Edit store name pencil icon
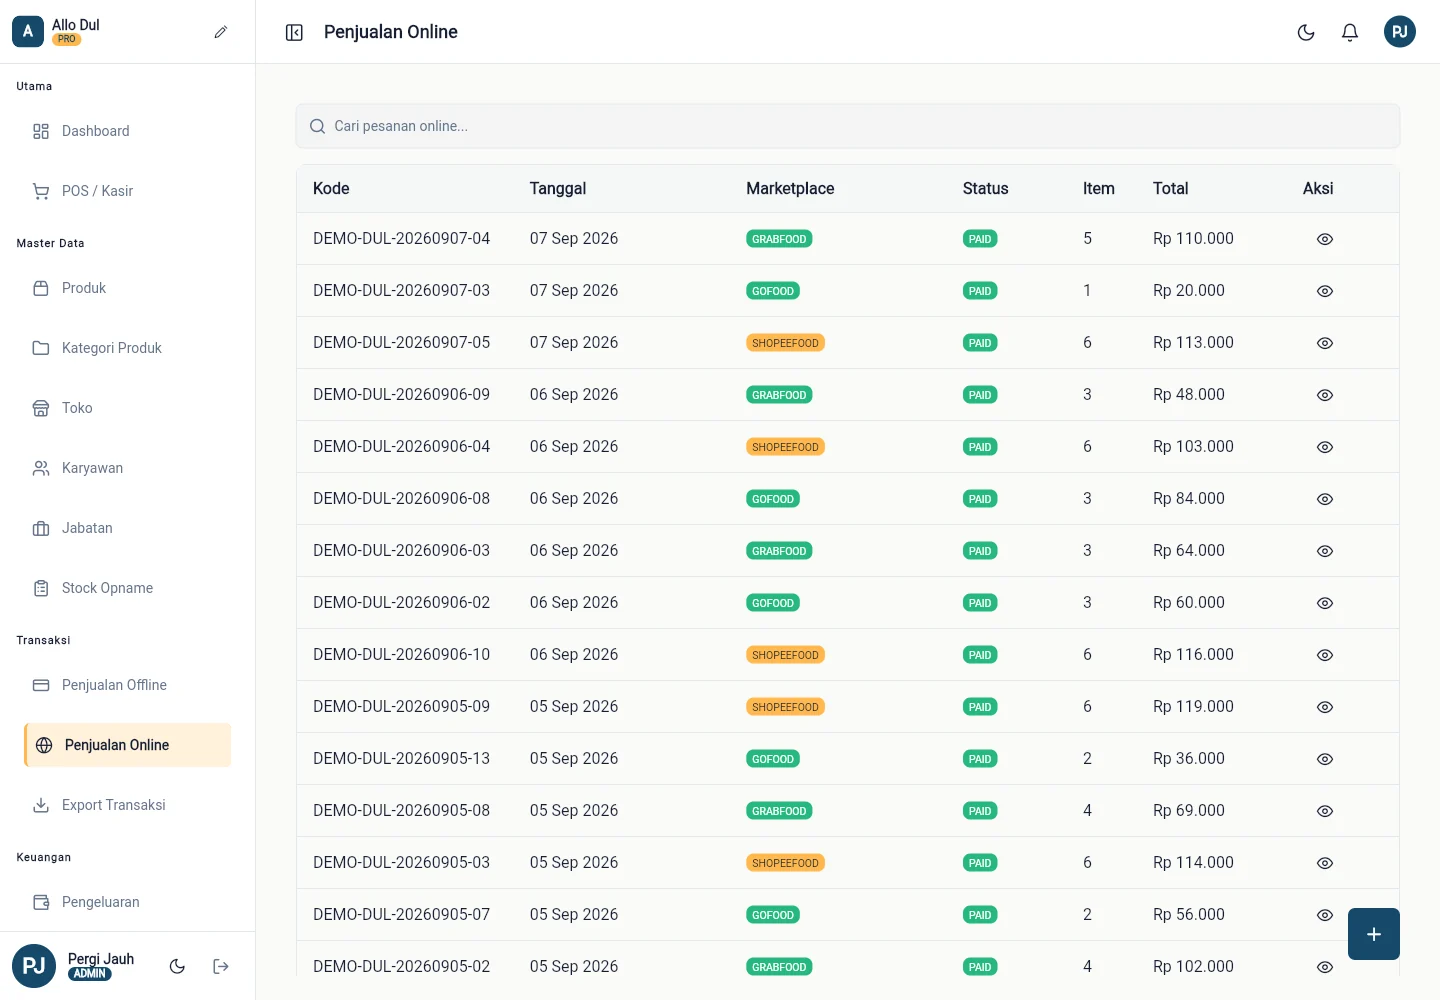This screenshot has width=1440, height=1000. coord(221,32)
